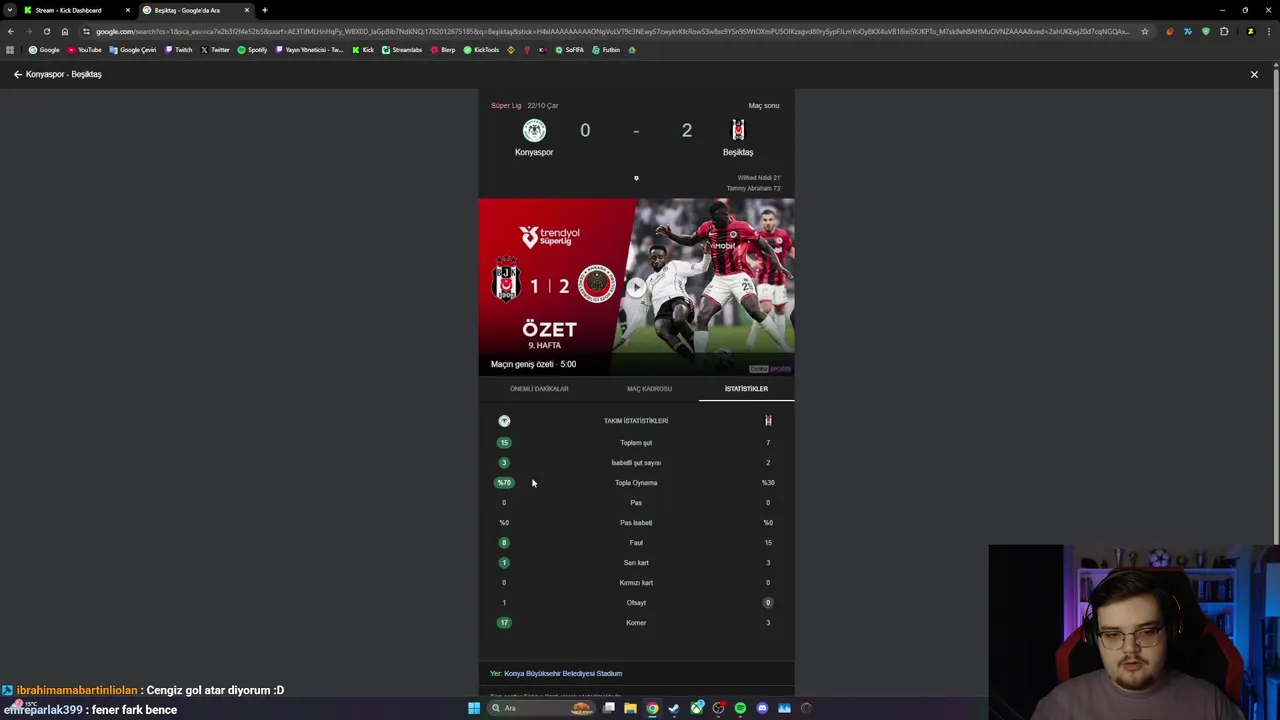Open the ÖNEMLİ DAKİKALAR tab
Image resolution: width=1280 pixels, height=720 pixels.
539,389
